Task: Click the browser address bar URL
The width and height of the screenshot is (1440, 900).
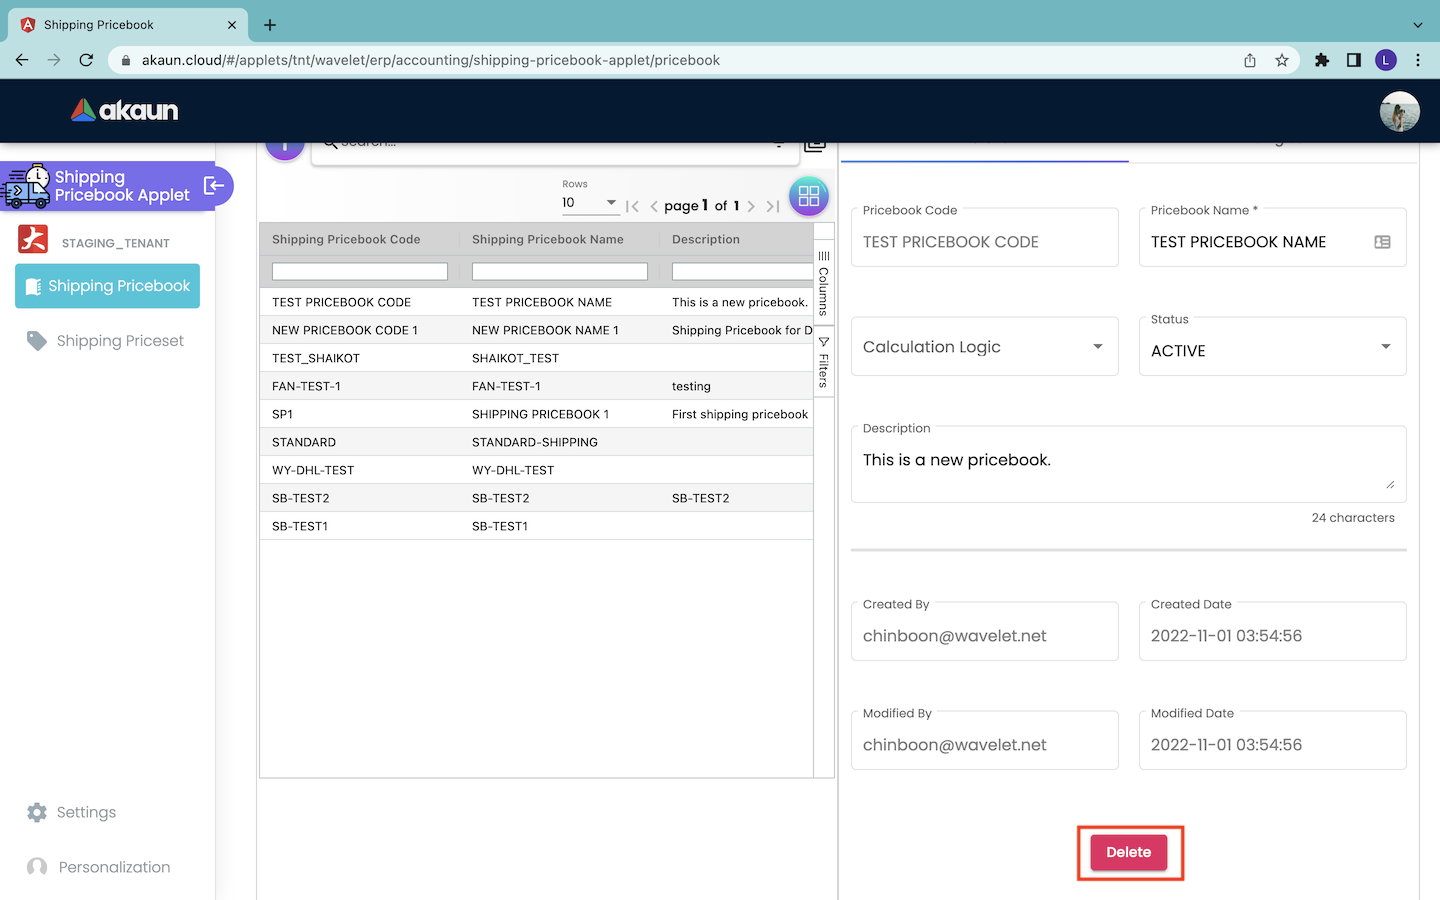Action: [x=431, y=60]
